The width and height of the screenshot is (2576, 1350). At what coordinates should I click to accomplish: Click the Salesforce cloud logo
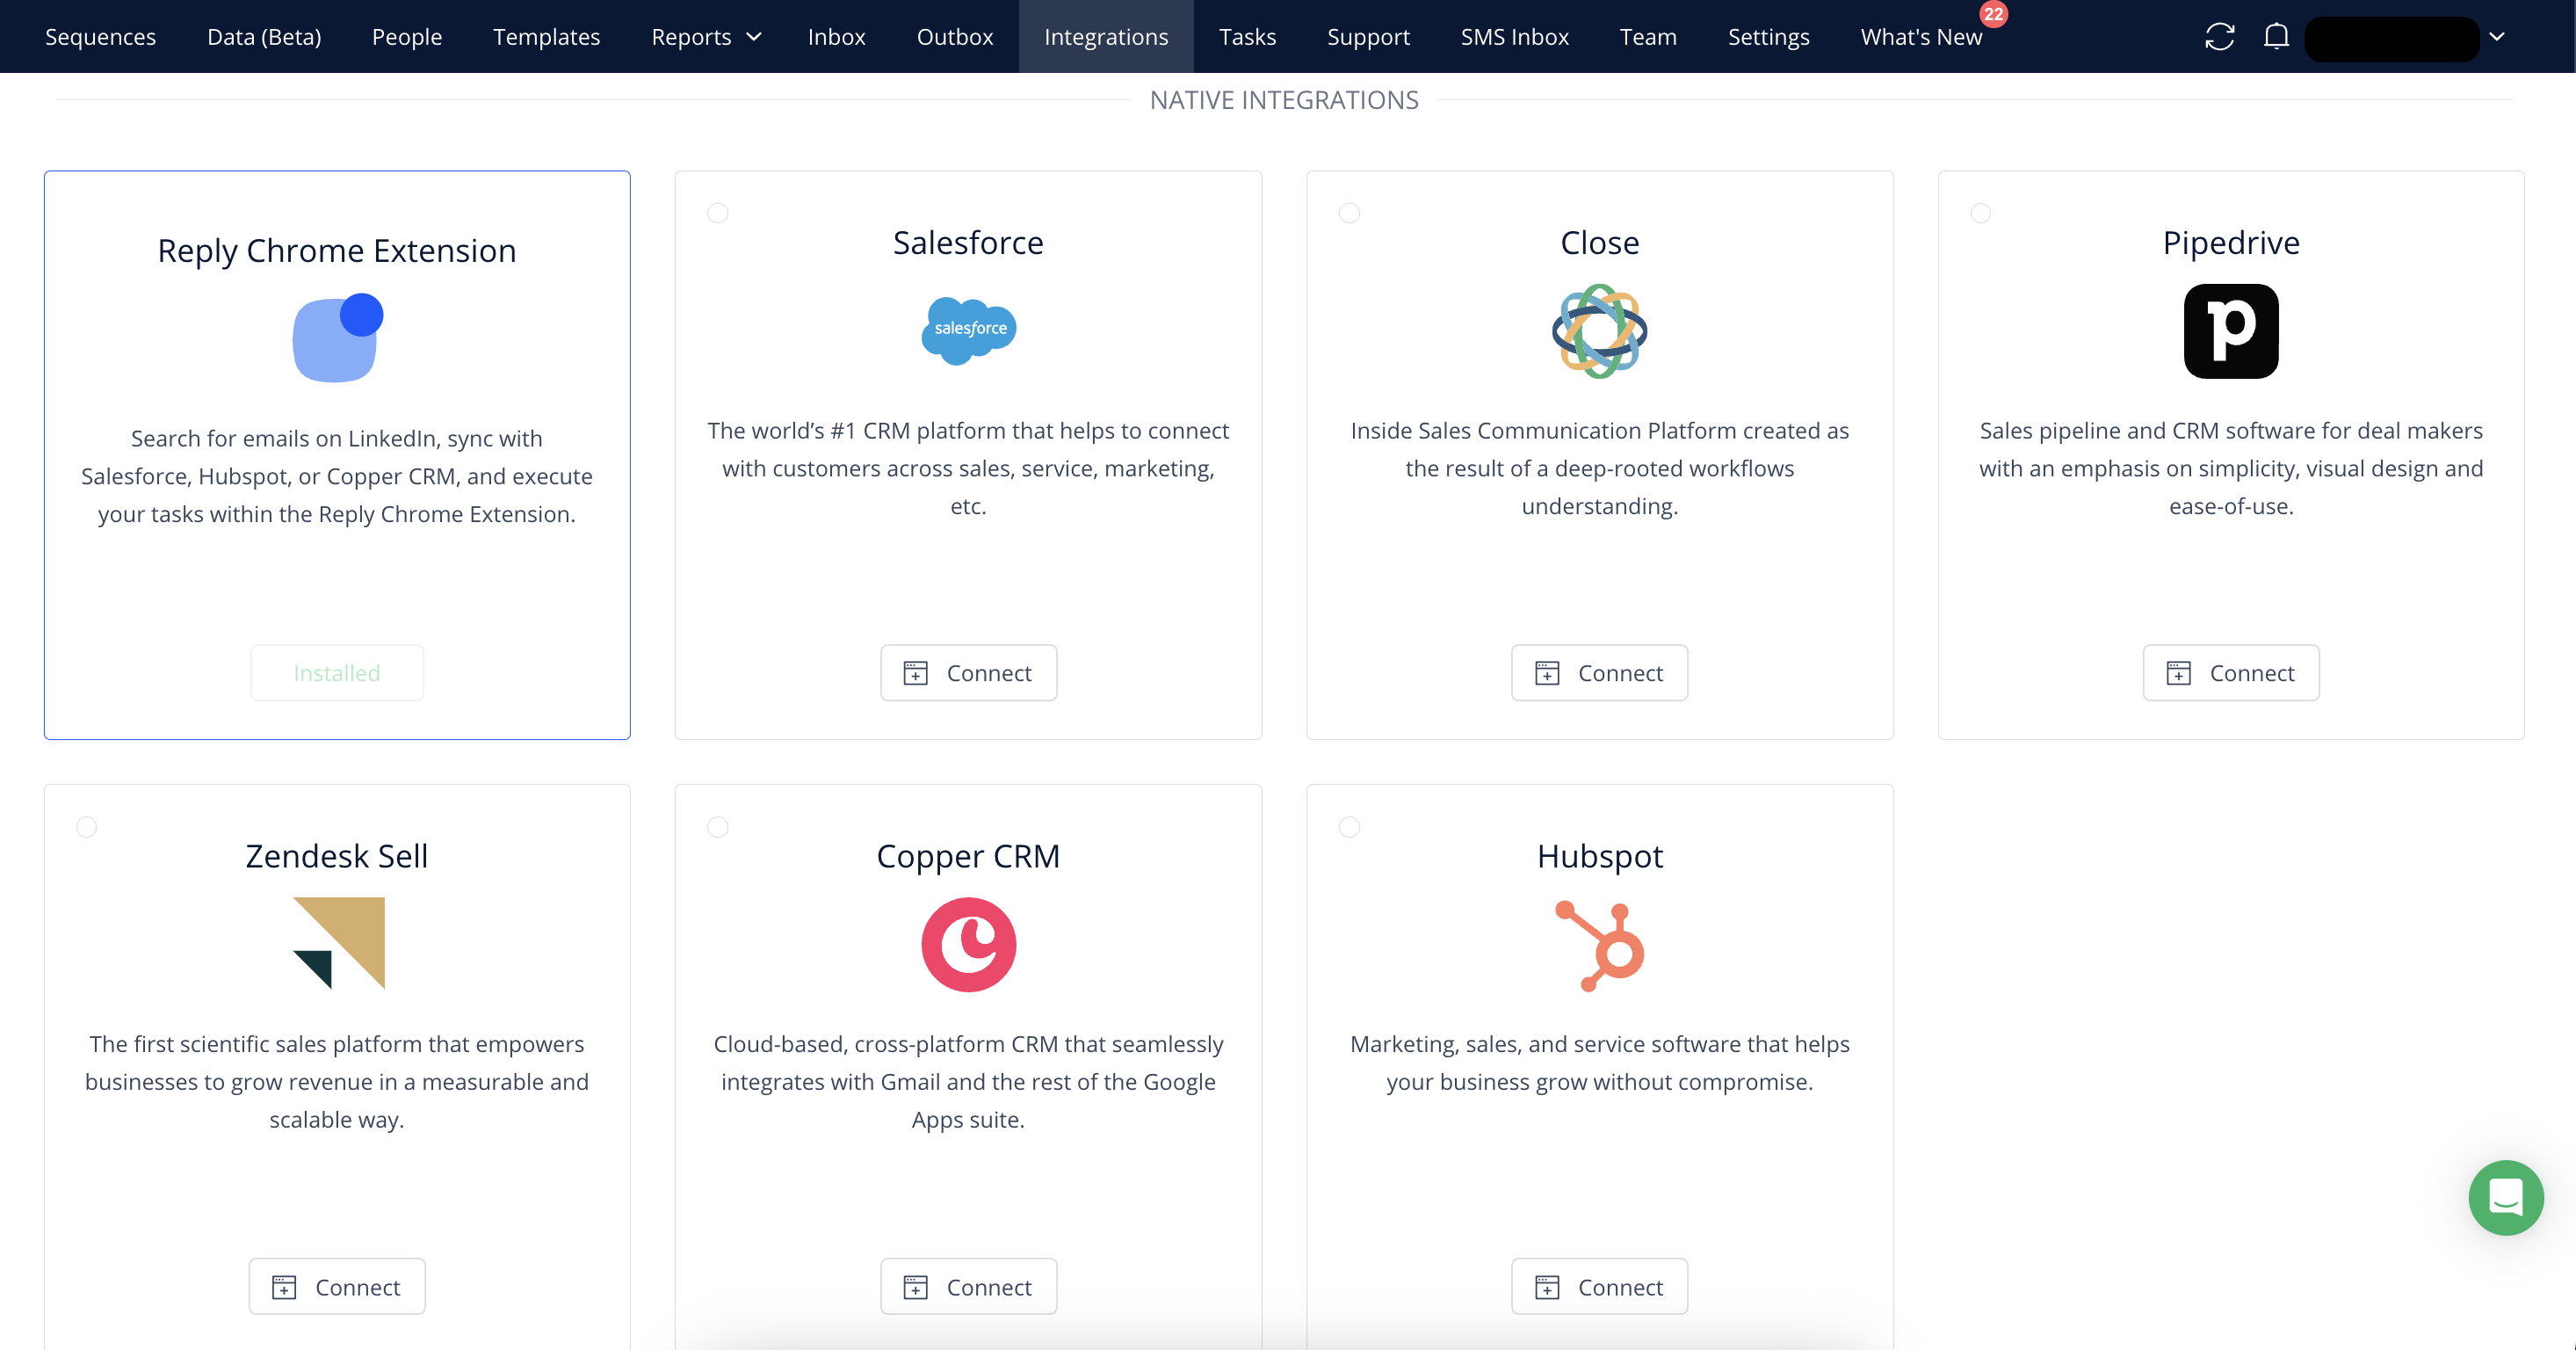(968, 330)
